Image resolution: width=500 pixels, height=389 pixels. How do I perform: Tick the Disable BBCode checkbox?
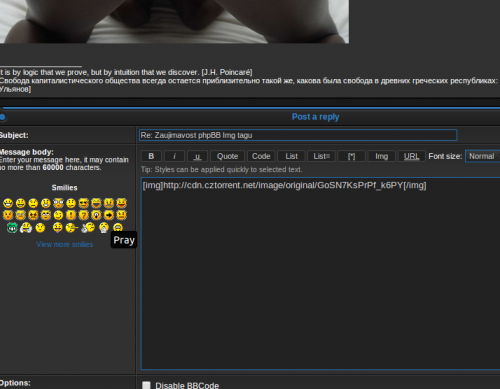(146, 385)
